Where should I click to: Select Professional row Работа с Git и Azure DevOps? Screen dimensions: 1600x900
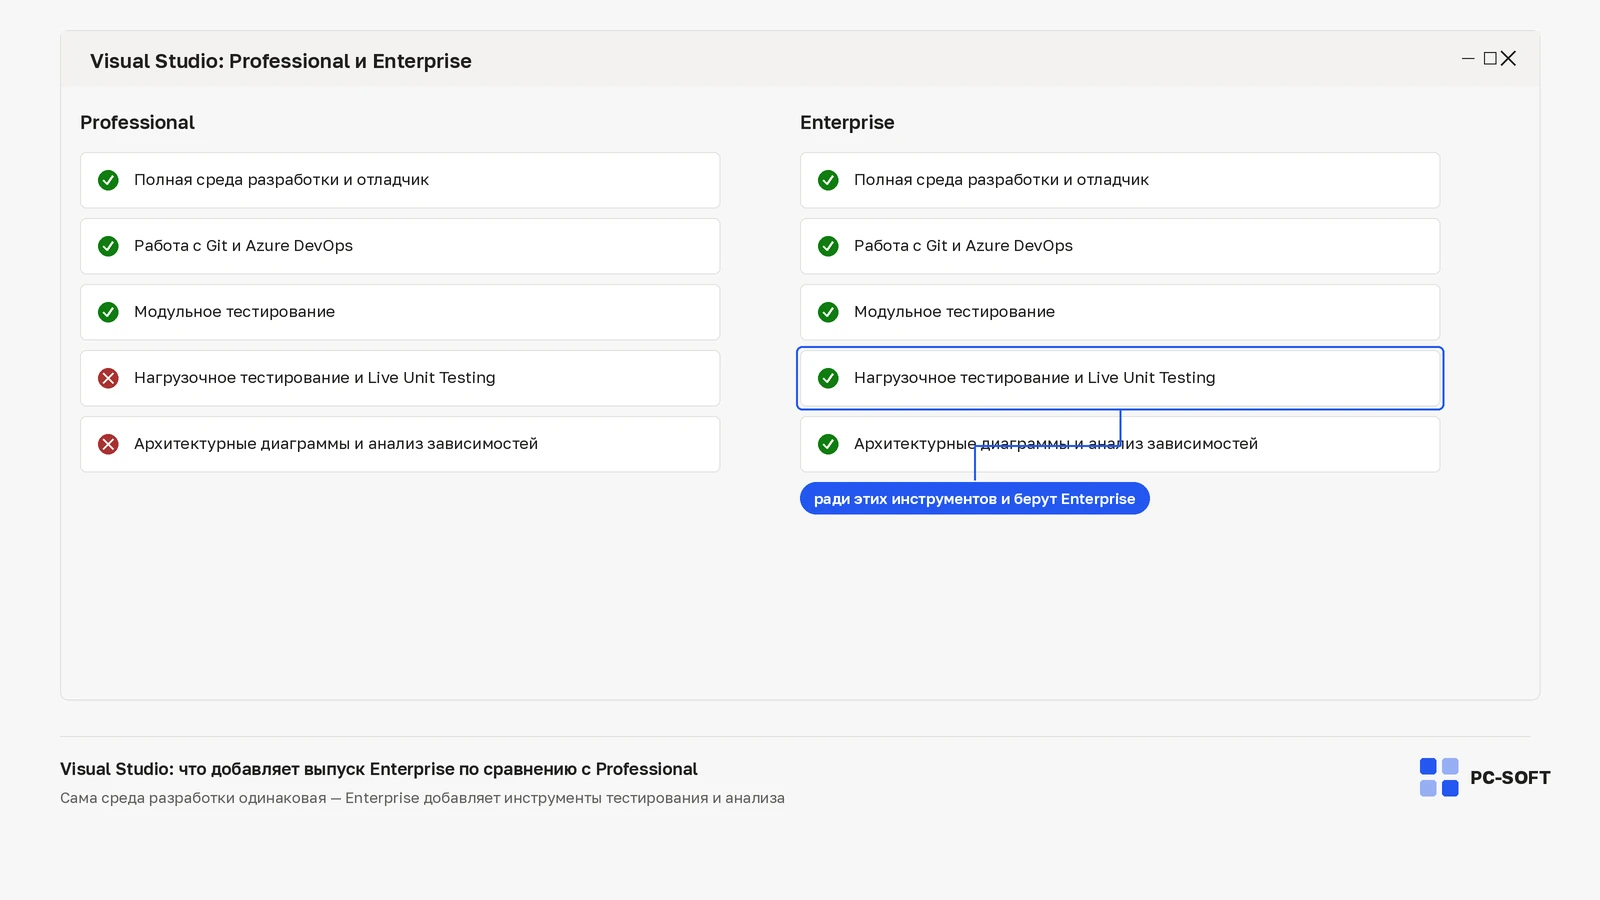[400, 246]
